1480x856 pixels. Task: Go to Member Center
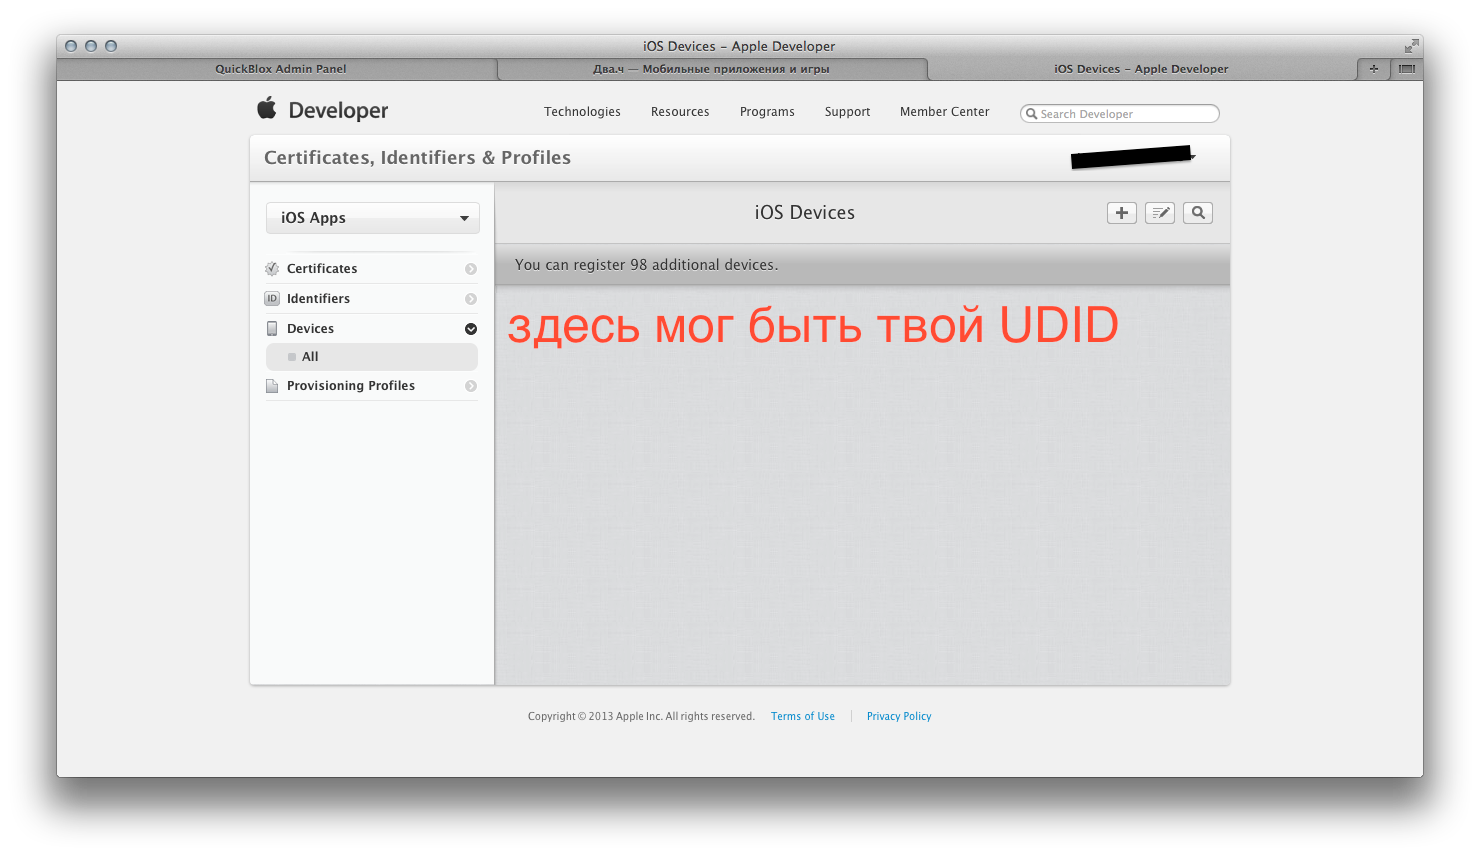coord(944,112)
